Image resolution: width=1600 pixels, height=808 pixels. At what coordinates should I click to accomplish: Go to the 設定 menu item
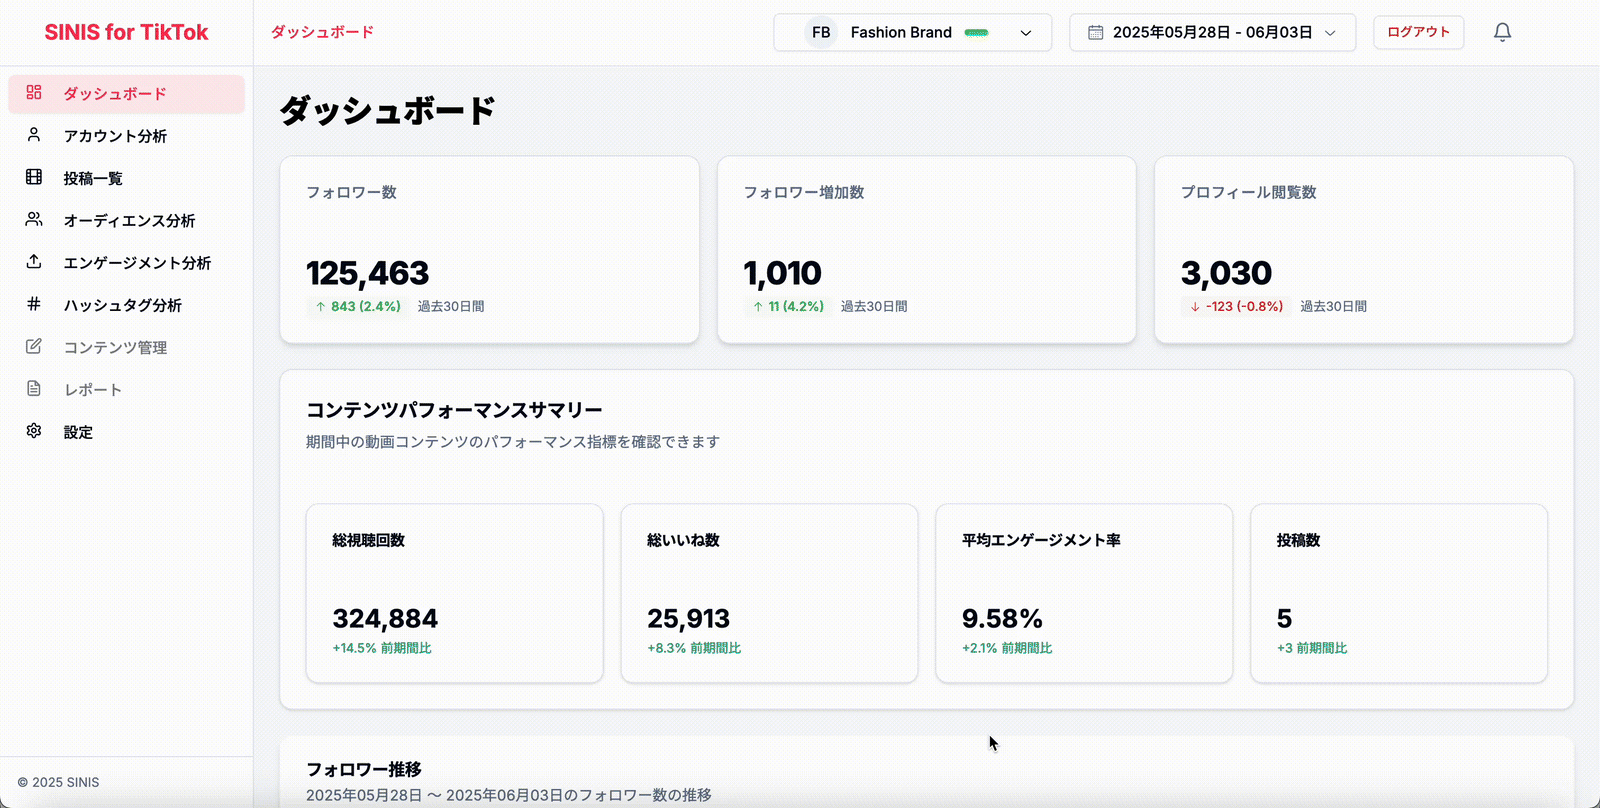coord(78,432)
